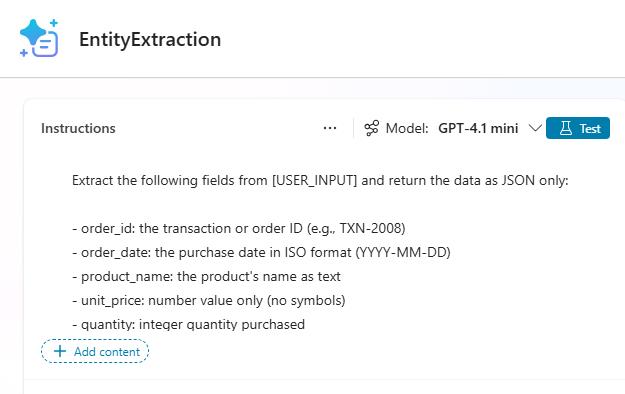Place the cursor in the order_date line
Image resolution: width=625 pixels, height=394 pixels.
pyautogui.click(x=261, y=252)
